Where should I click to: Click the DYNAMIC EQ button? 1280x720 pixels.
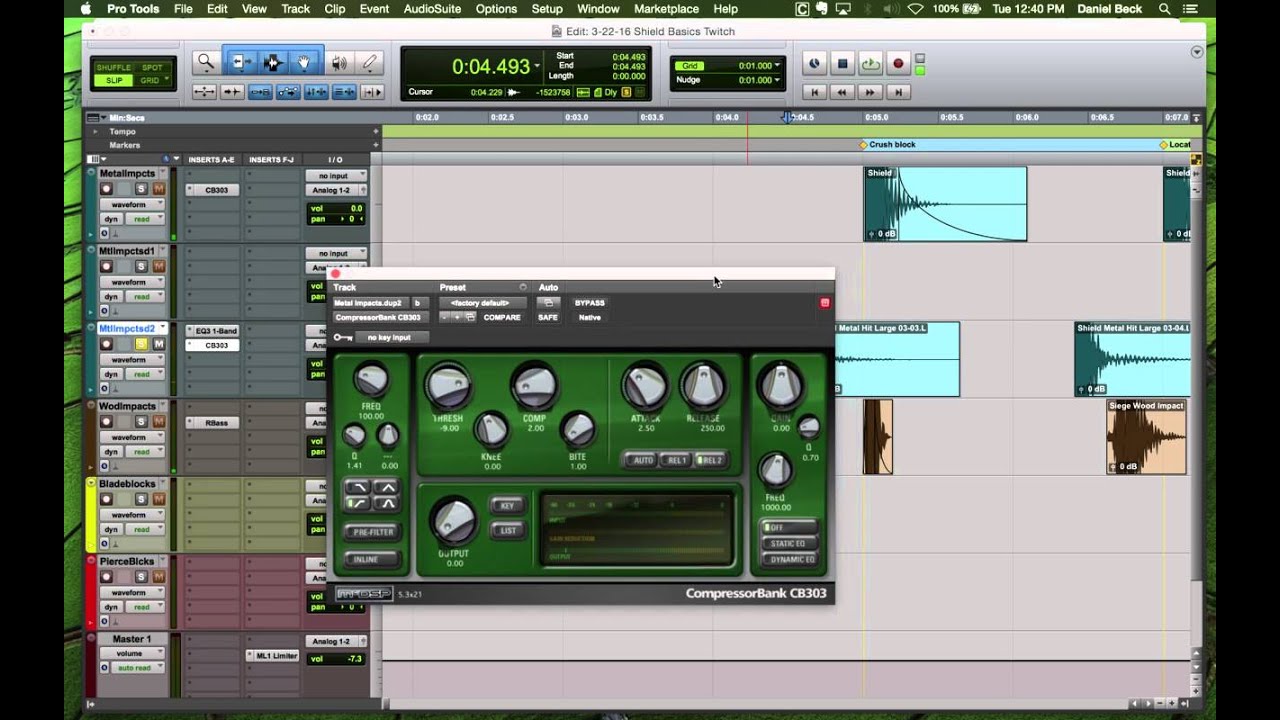[x=789, y=559]
